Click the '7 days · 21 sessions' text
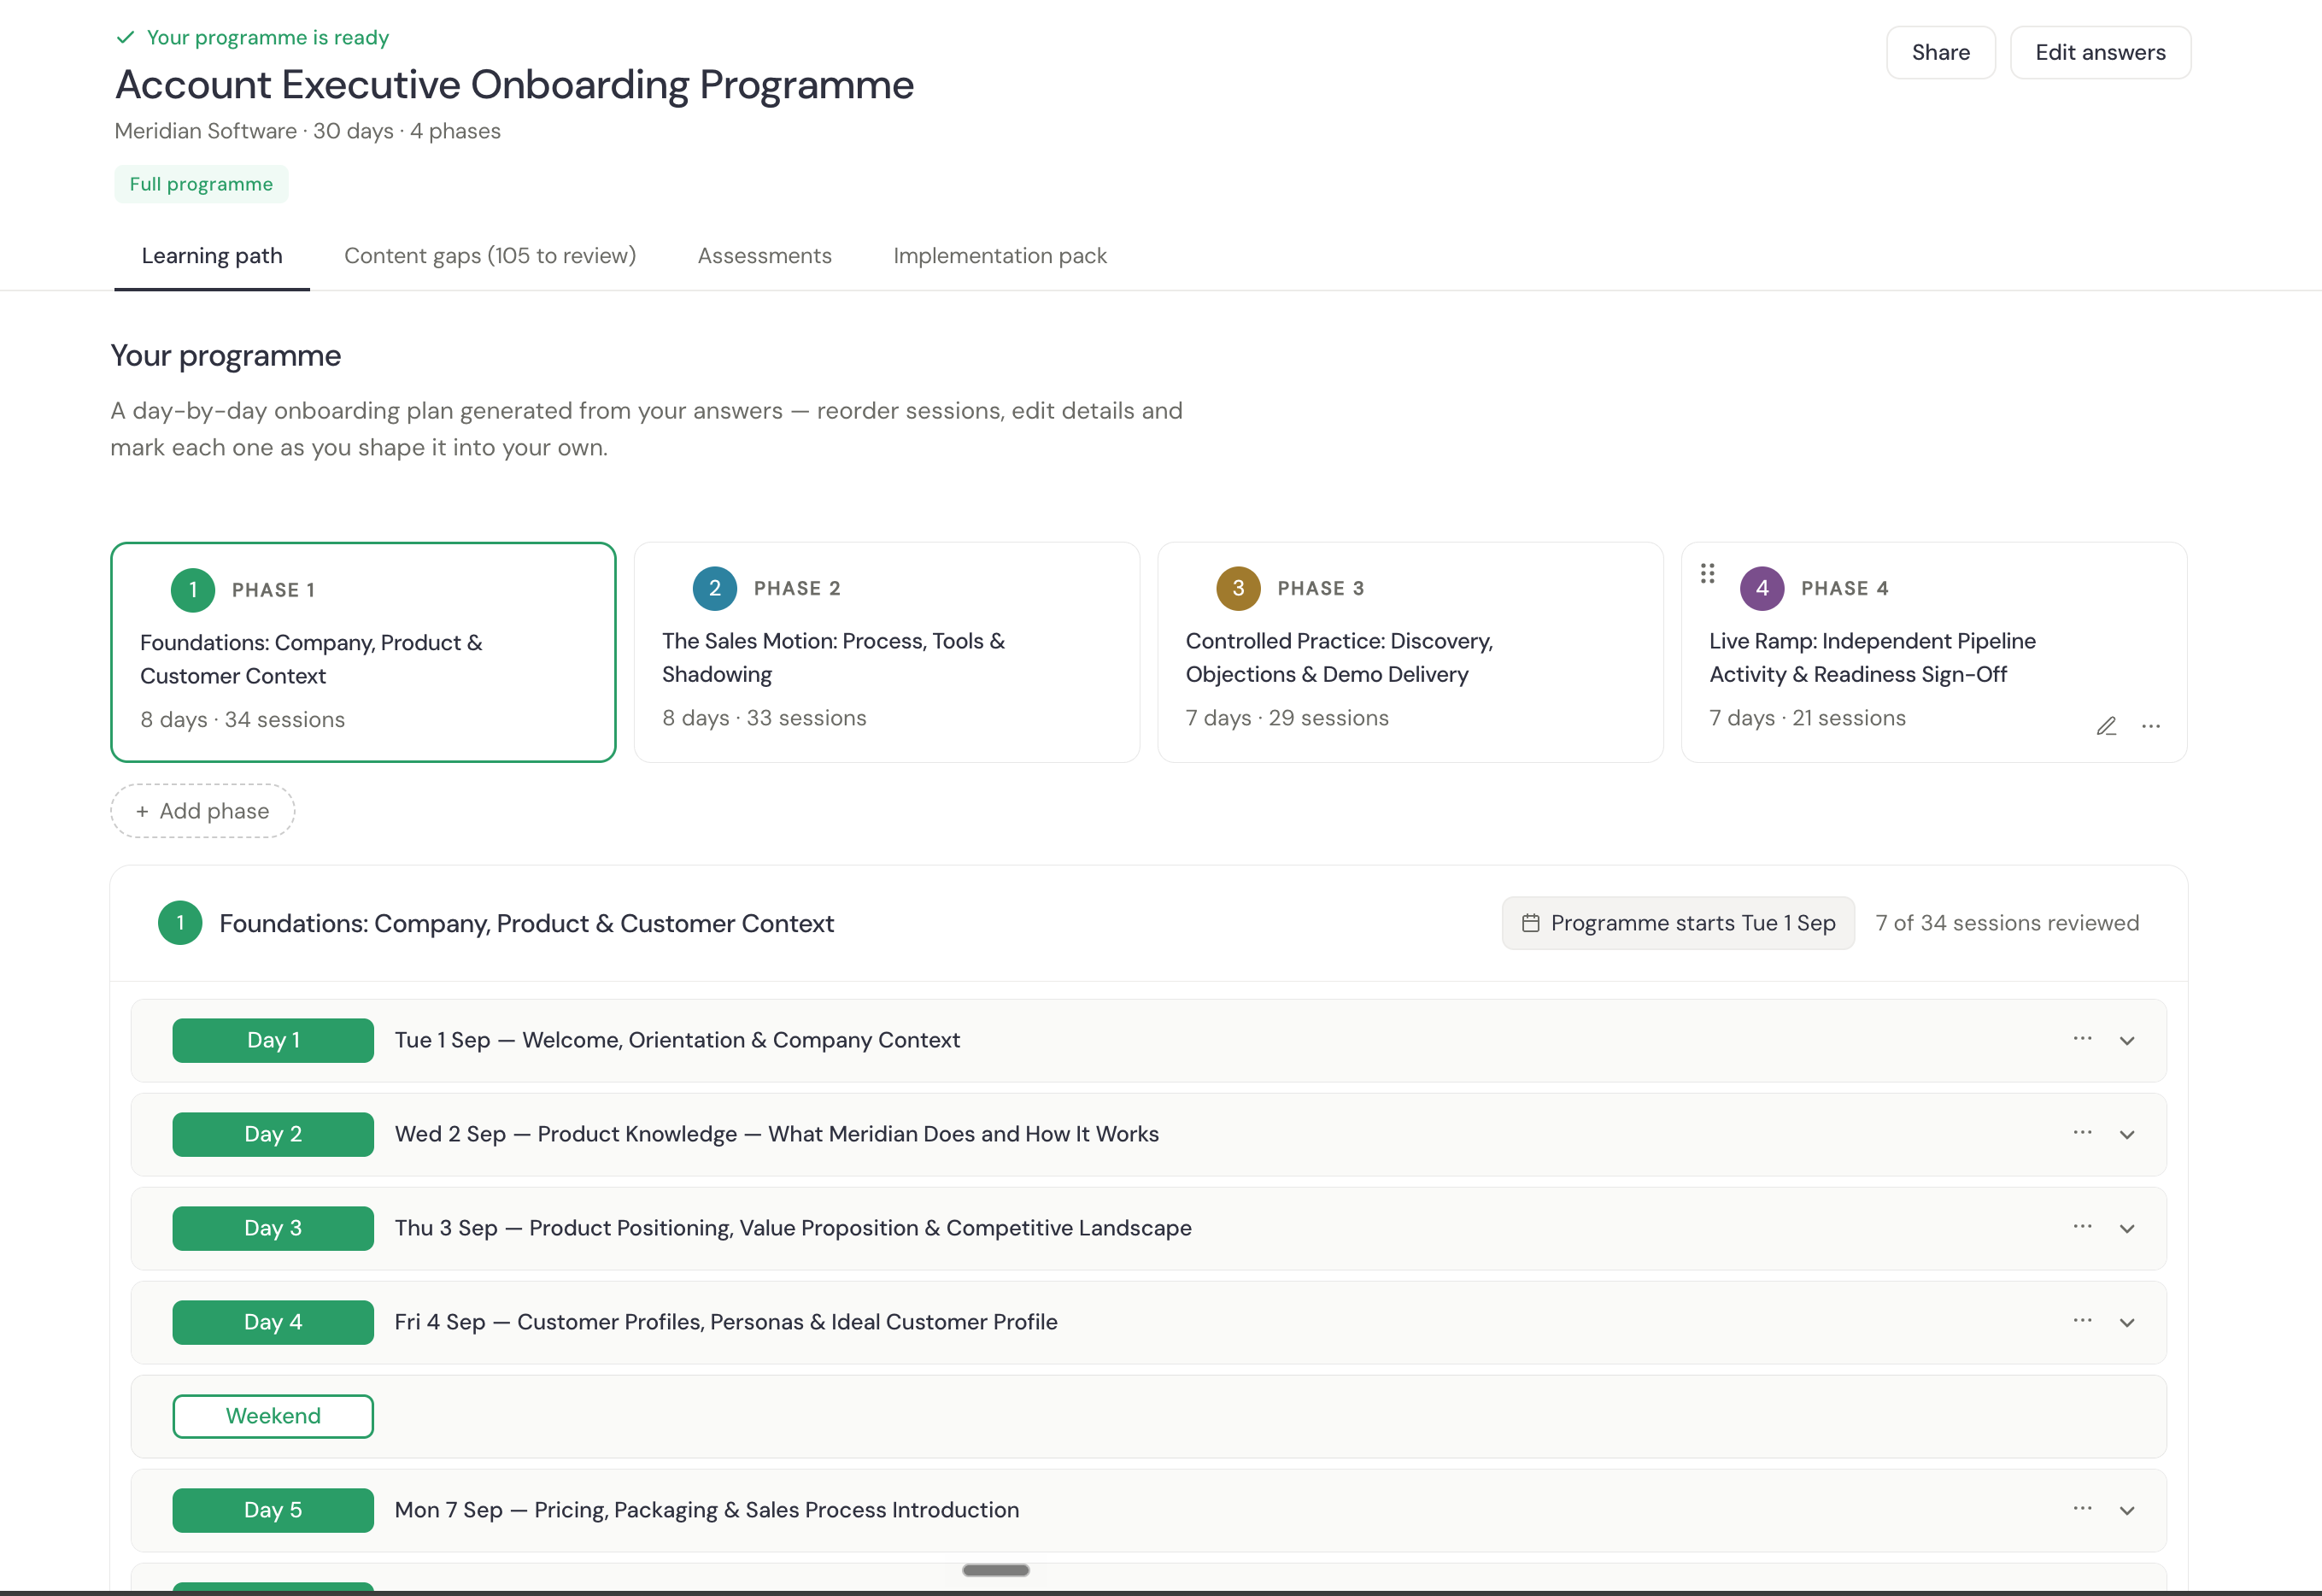 pyautogui.click(x=1807, y=718)
